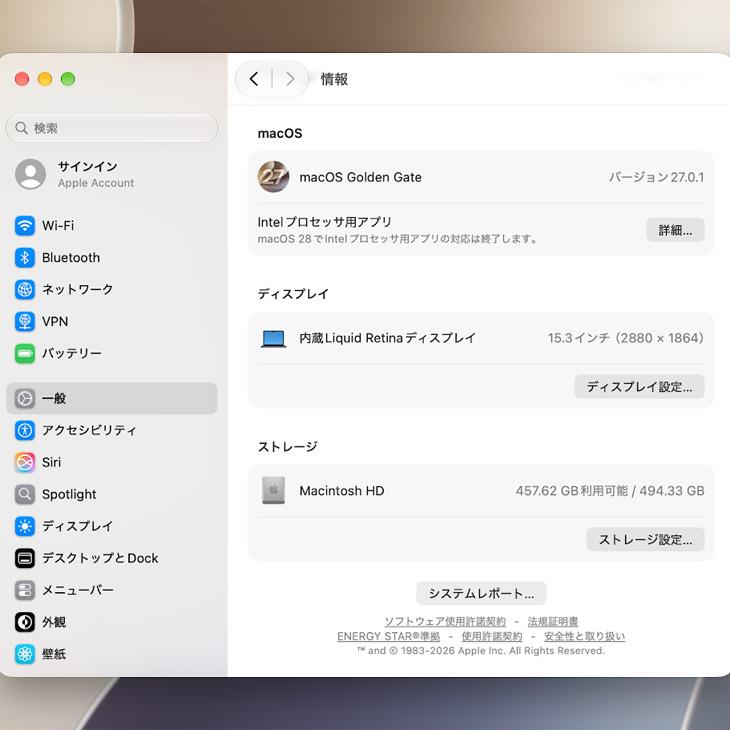Select VPN label in sidebar
This screenshot has height=730, width=730.
pyautogui.click(x=55, y=321)
